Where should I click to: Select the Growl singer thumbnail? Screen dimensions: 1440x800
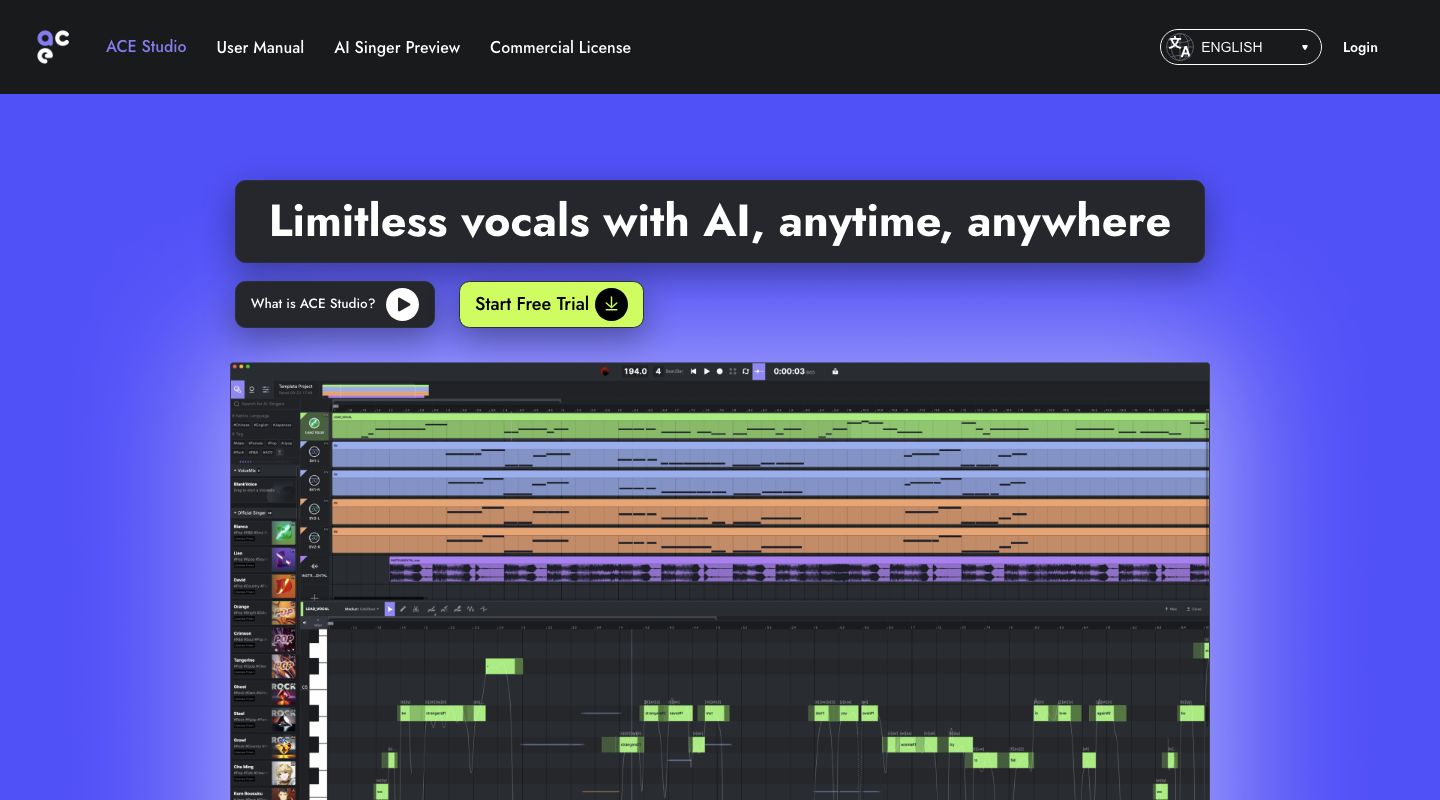tap(284, 747)
